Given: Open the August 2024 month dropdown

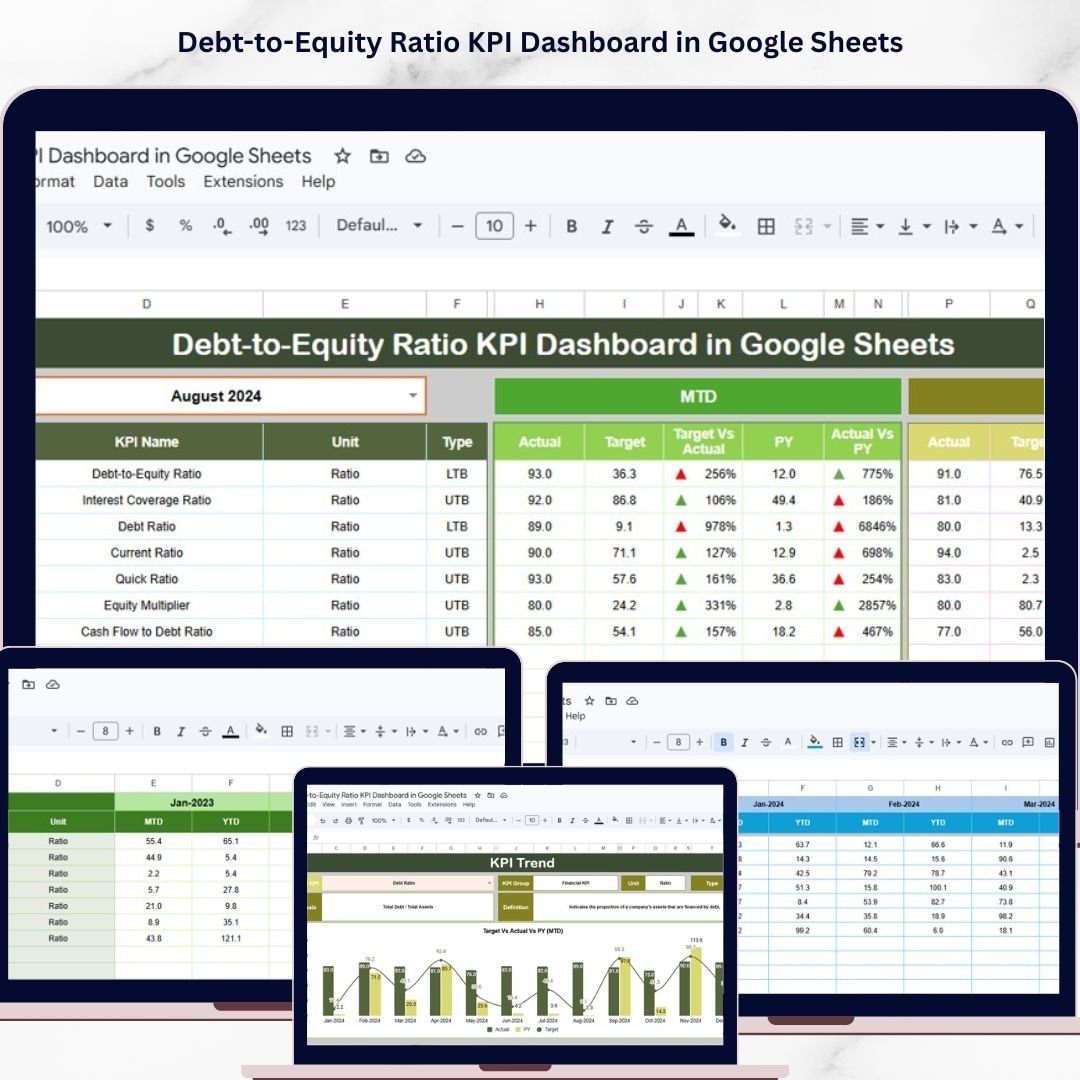Looking at the screenshot, I should (x=413, y=396).
